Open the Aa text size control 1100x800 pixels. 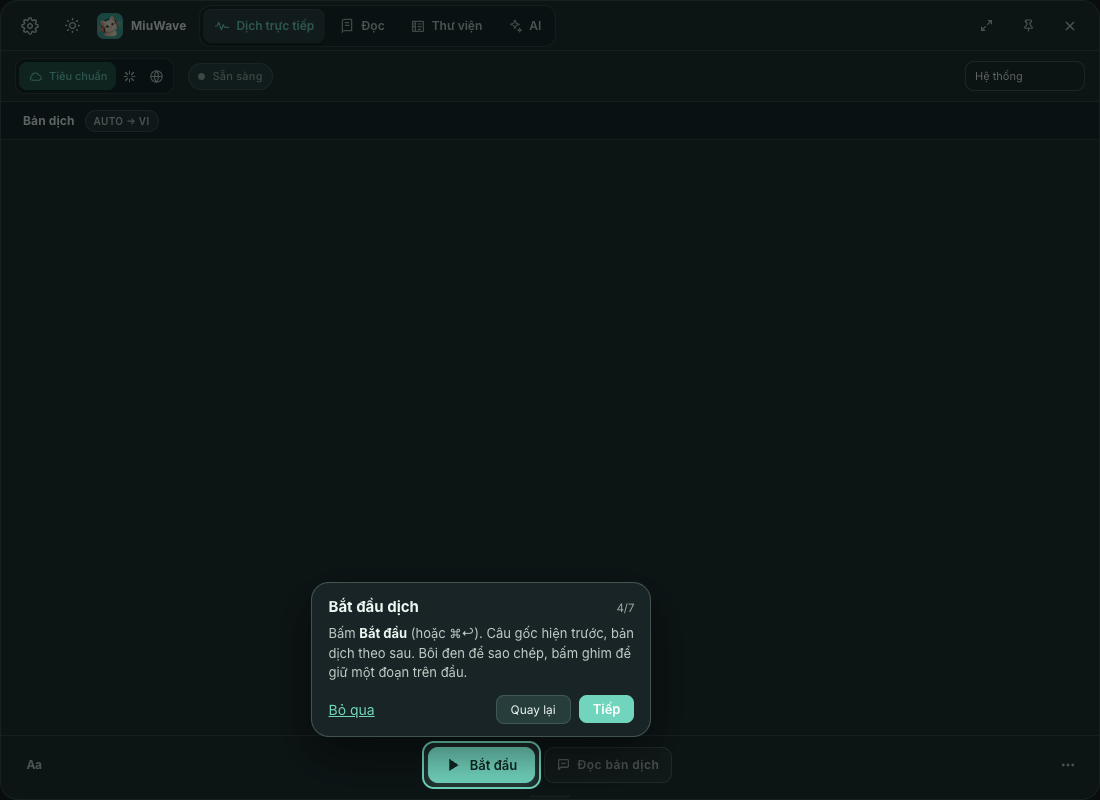[34, 765]
